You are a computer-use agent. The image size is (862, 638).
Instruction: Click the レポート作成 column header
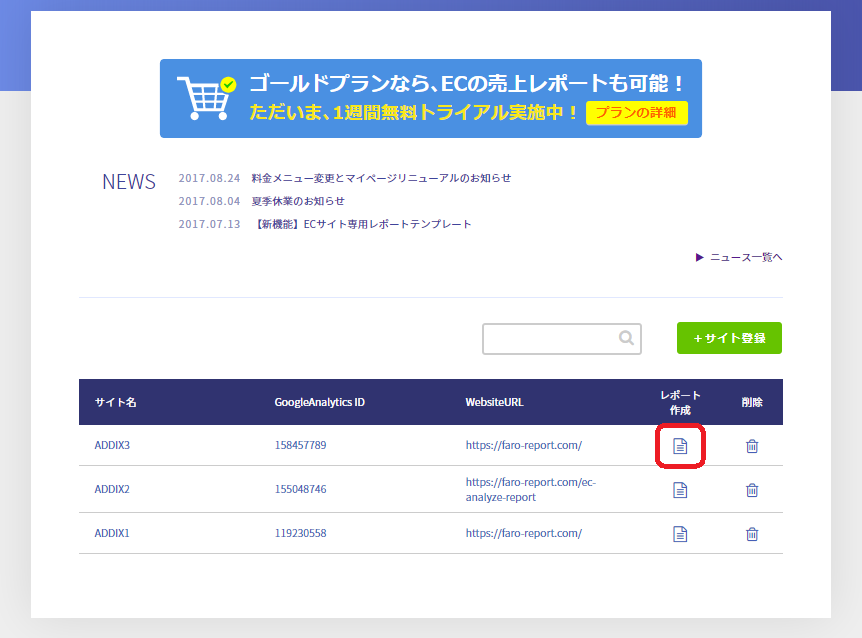coord(680,403)
